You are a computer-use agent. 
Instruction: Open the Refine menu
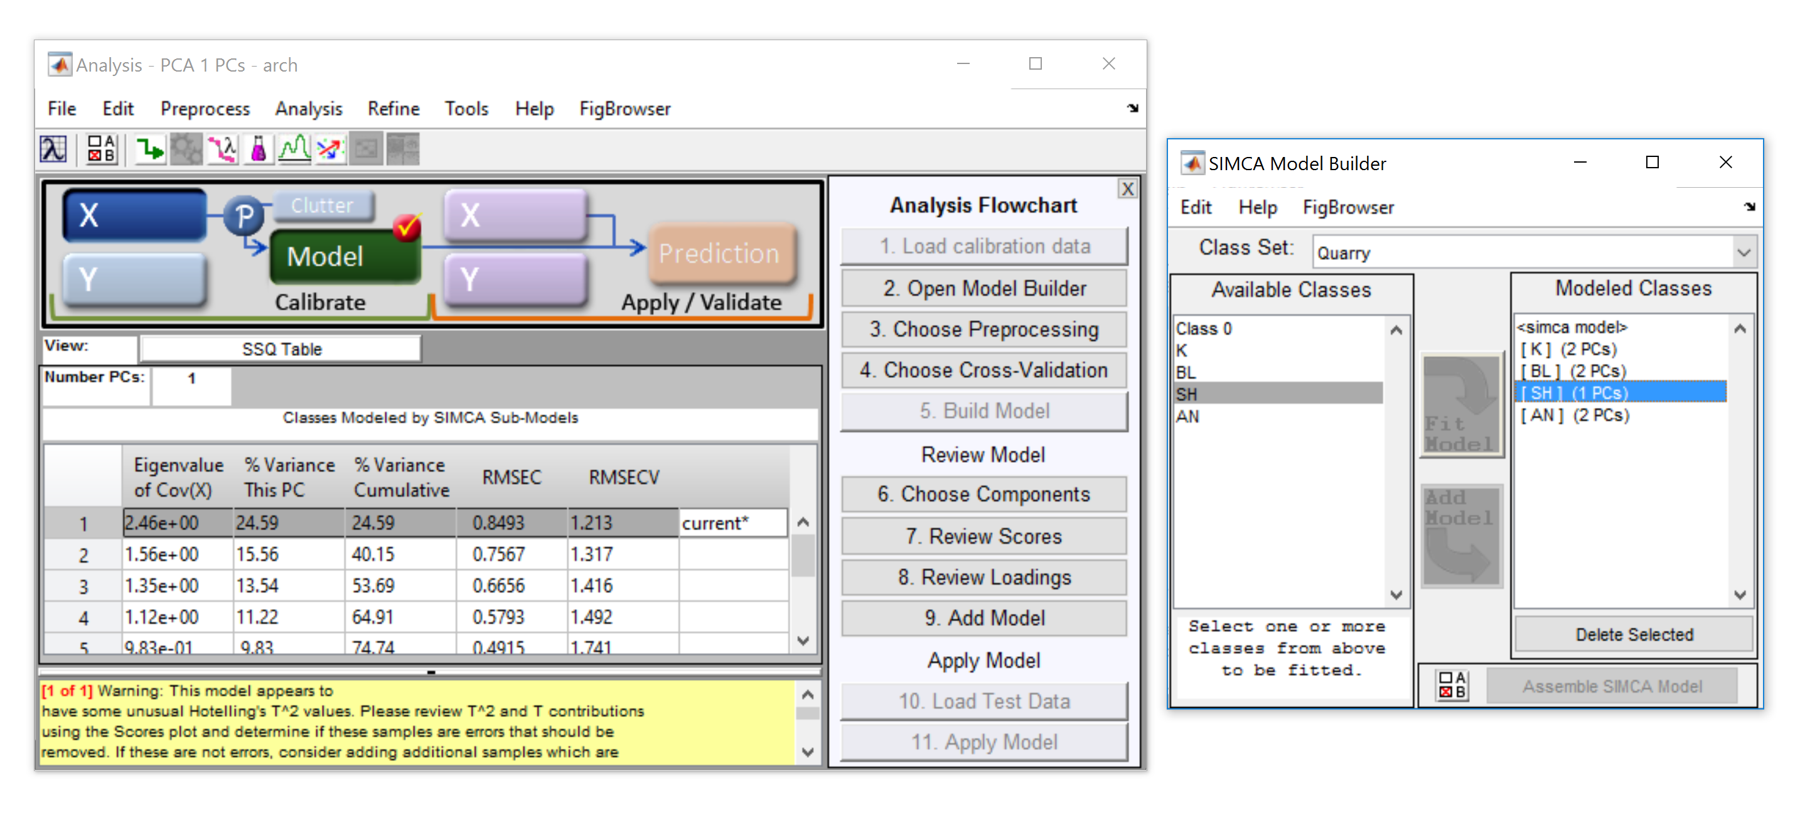coord(393,109)
